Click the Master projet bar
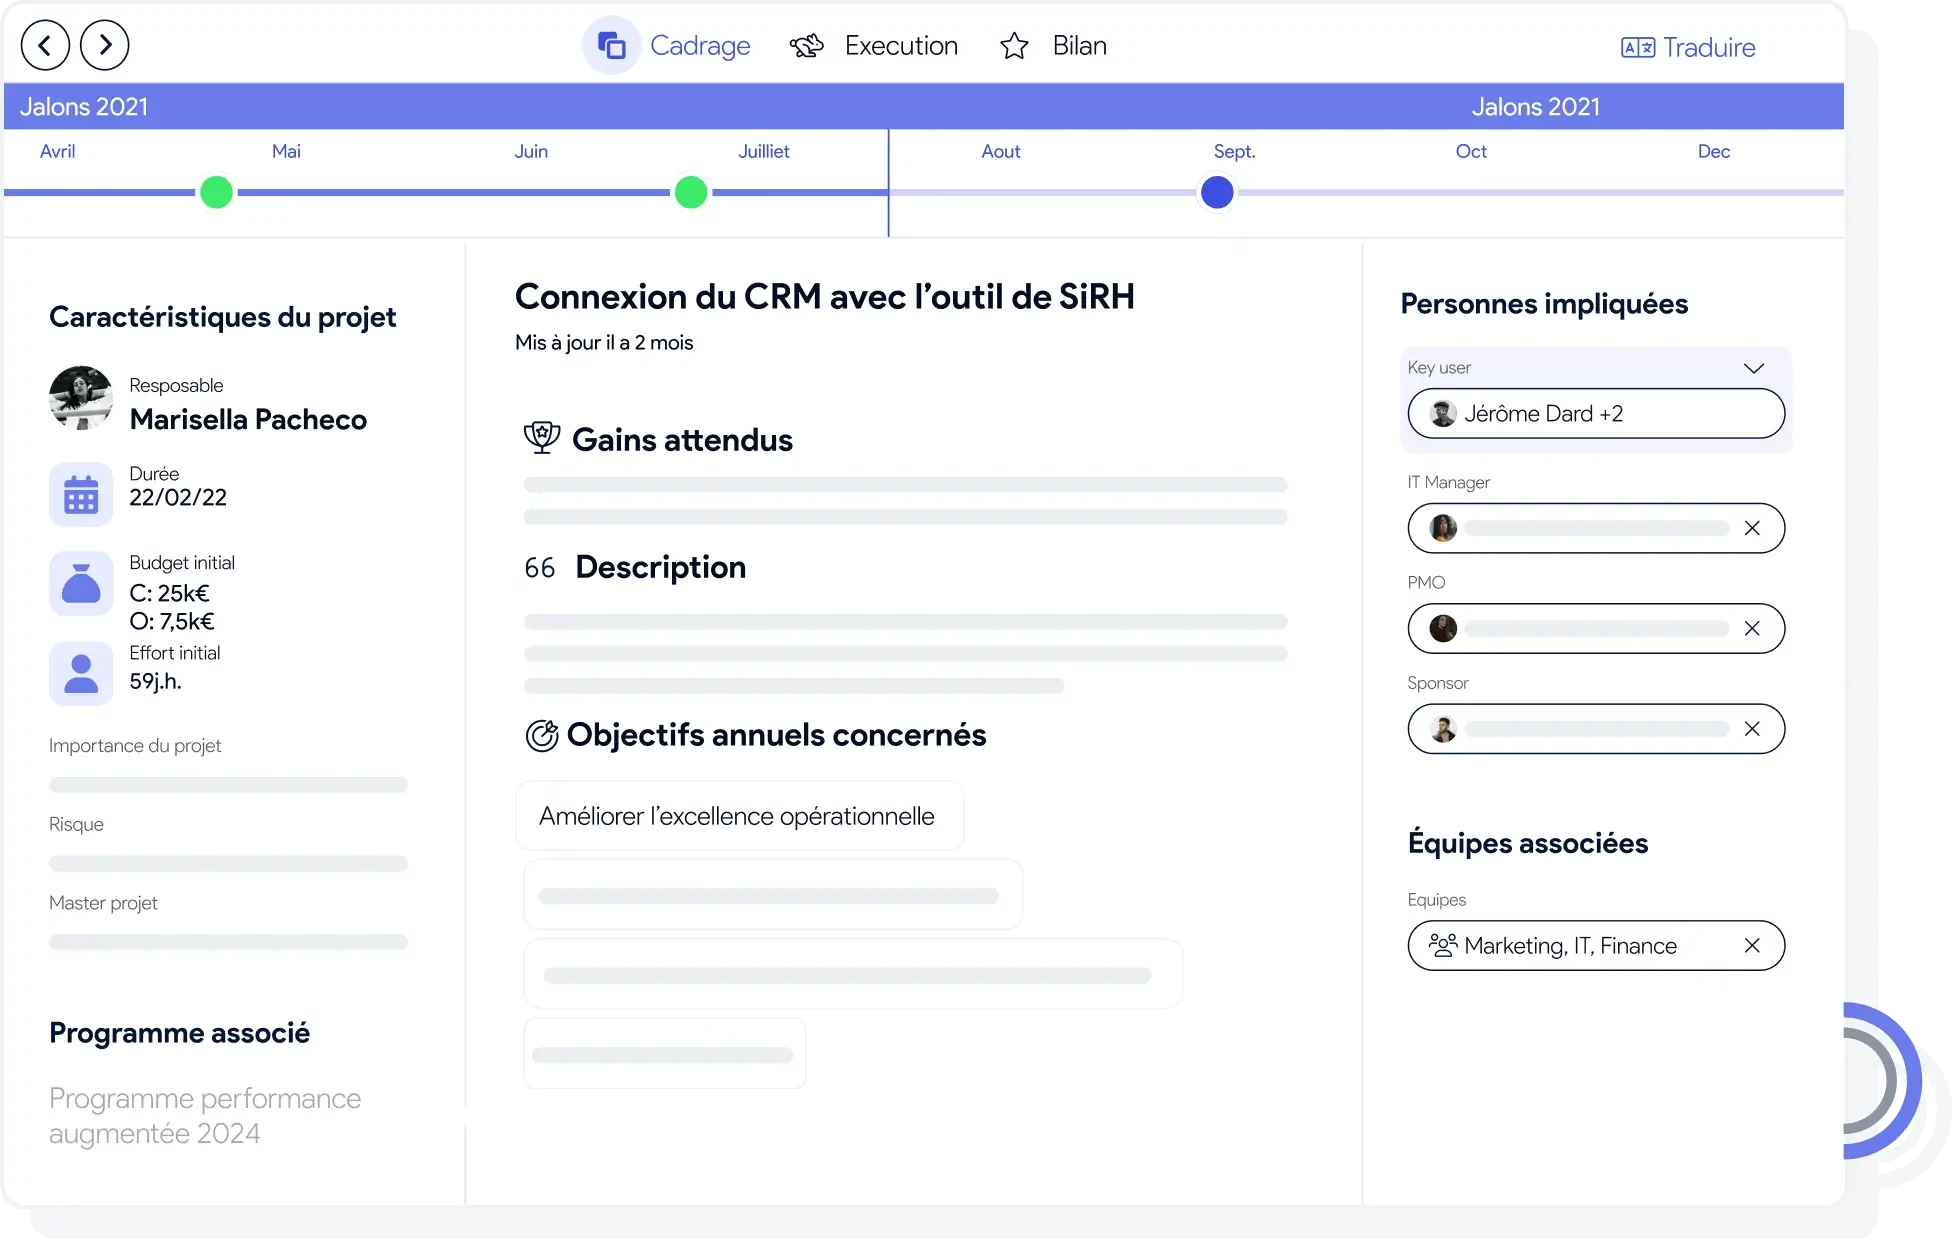This screenshot has height=1240, width=1953. point(228,942)
